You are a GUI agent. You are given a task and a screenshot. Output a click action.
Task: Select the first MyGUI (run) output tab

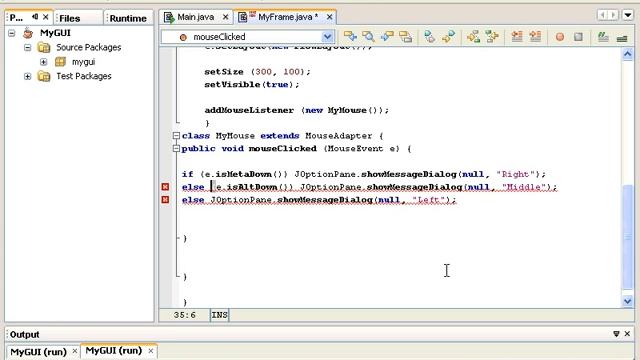[38, 351]
